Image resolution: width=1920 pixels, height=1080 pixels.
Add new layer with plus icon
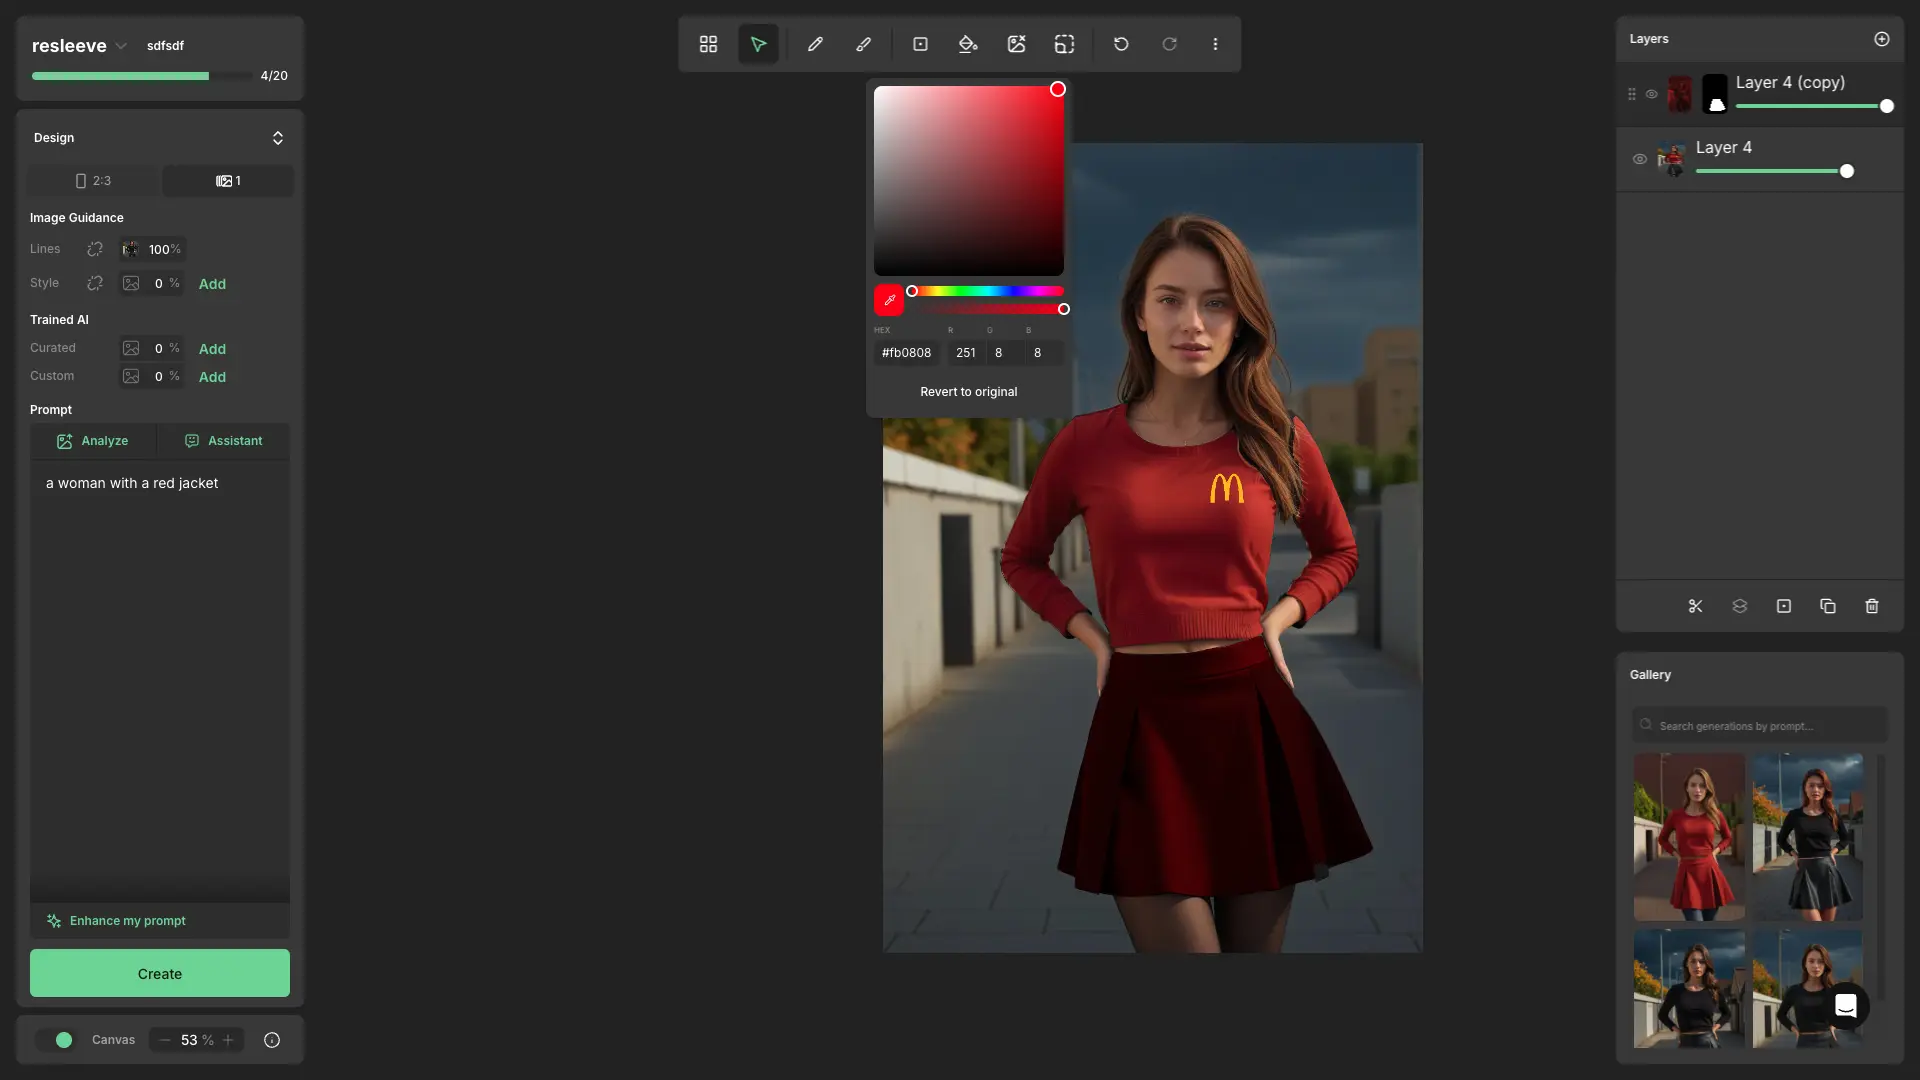(1881, 39)
